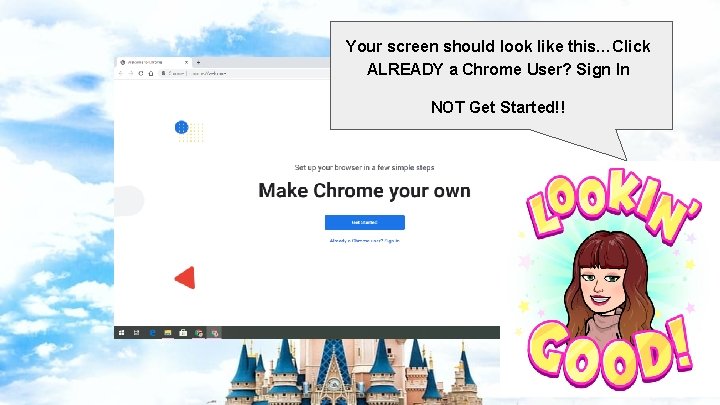Click the site info icon in address bar
Viewport: 720px width, 405px height.
tap(163, 73)
